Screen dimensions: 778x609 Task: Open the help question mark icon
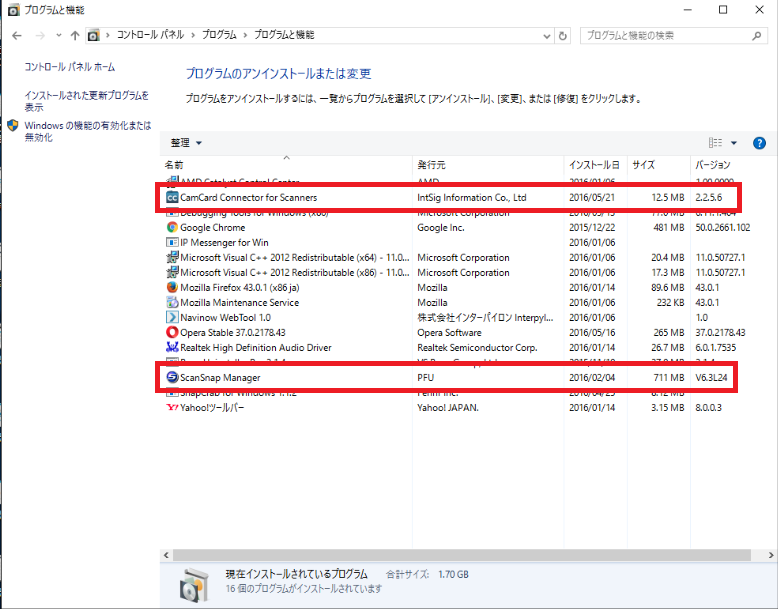pyautogui.click(x=759, y=143)
